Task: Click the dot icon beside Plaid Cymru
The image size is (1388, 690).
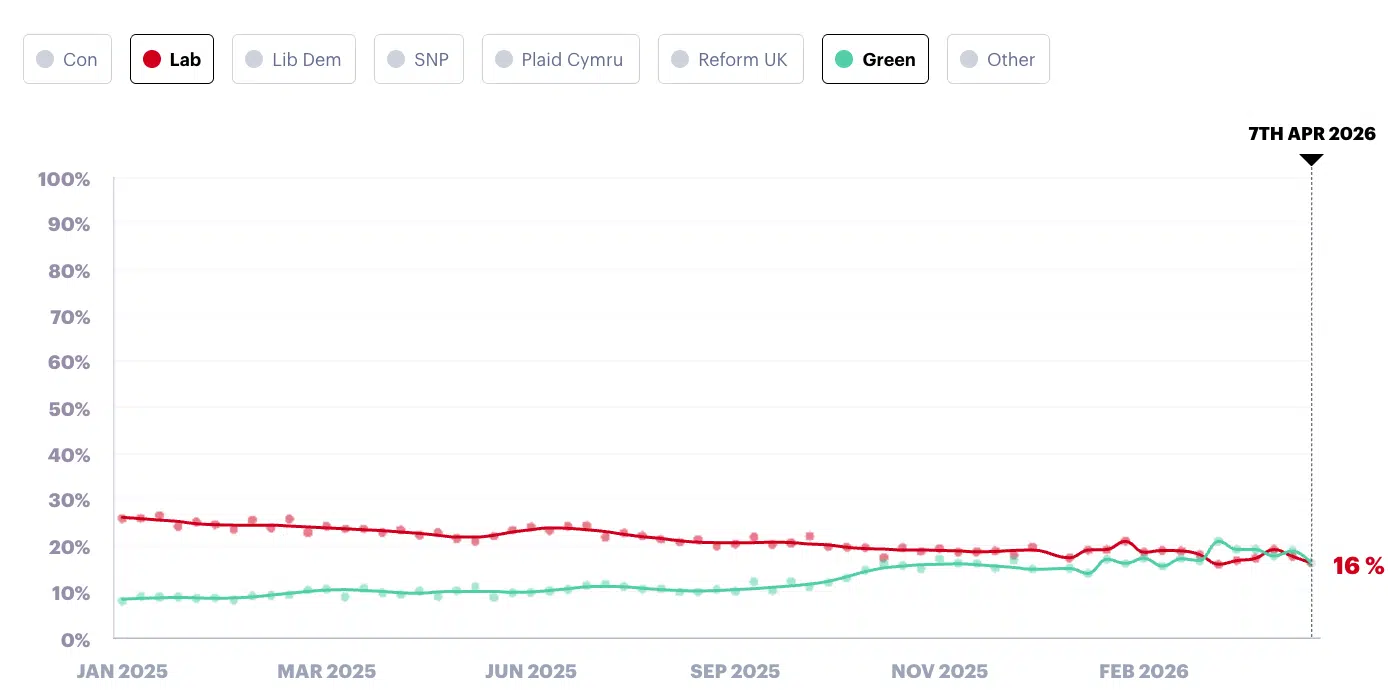Action: coord(503,59)
